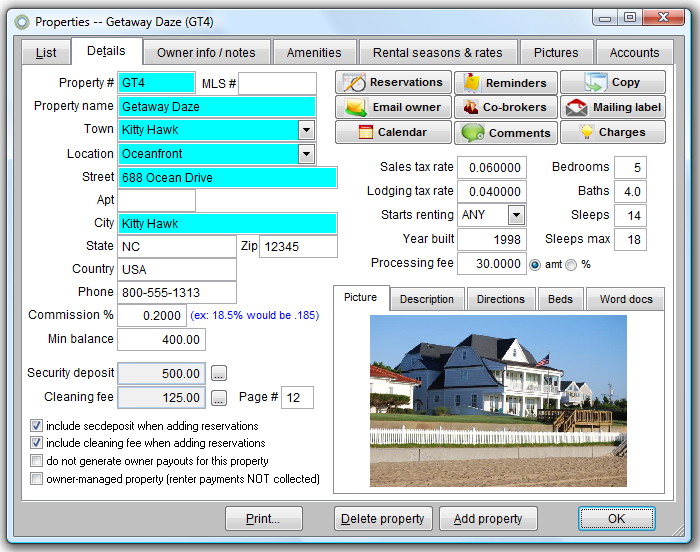Switch to the List tab

[46, 53]
